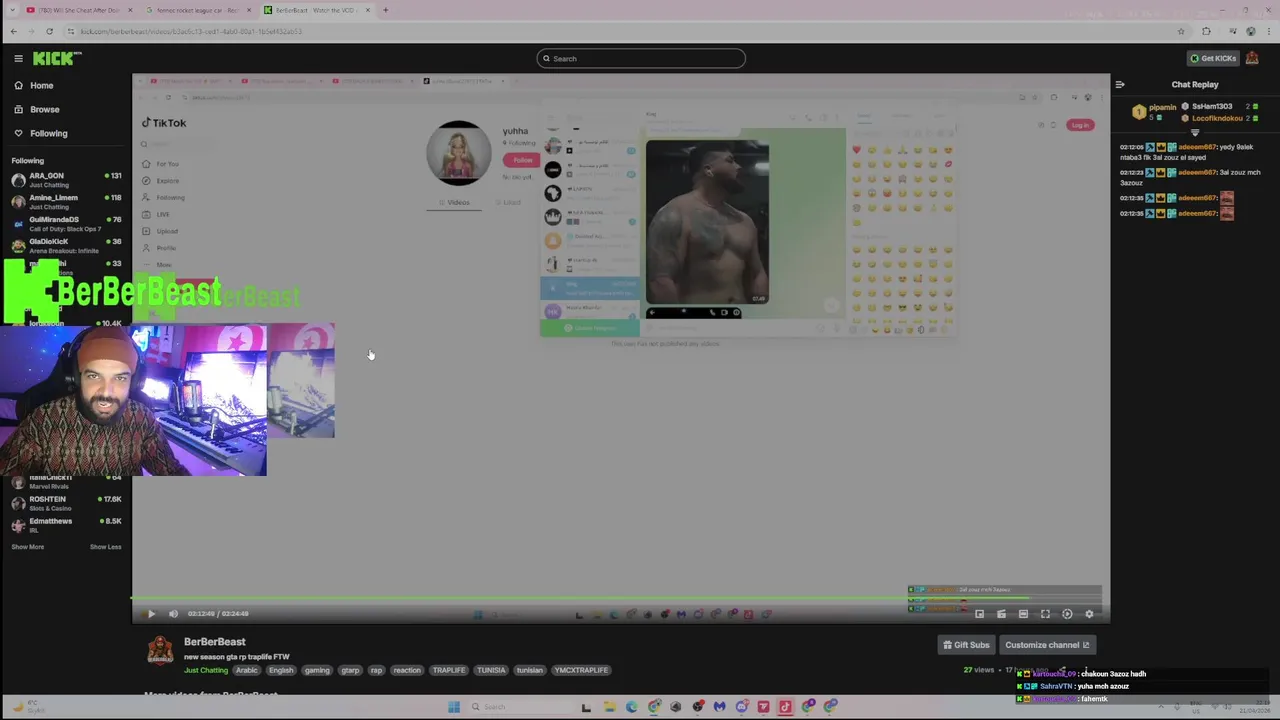Open File Explorer from taskbar
The image size is (1280, 720).
pos(609,707)
